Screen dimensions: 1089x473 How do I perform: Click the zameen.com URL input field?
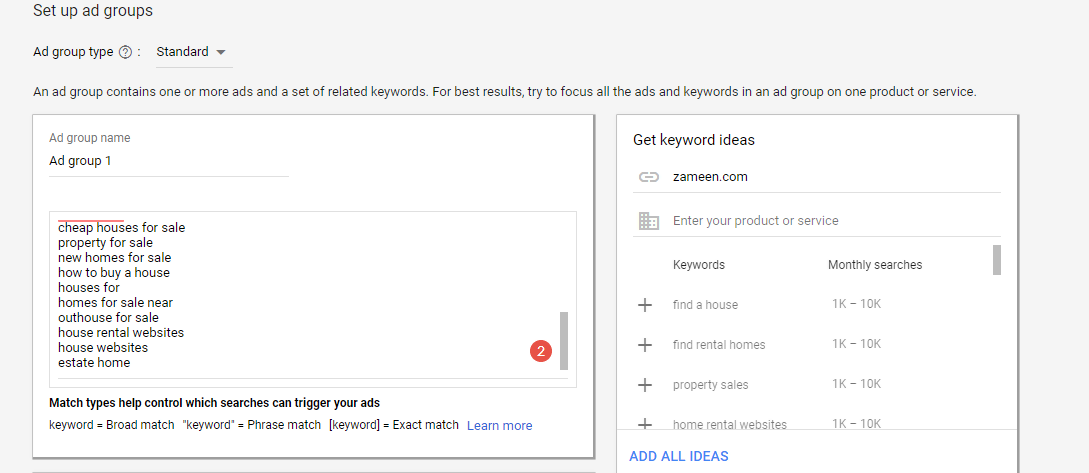pyautogui.click(x=830, y=177)
